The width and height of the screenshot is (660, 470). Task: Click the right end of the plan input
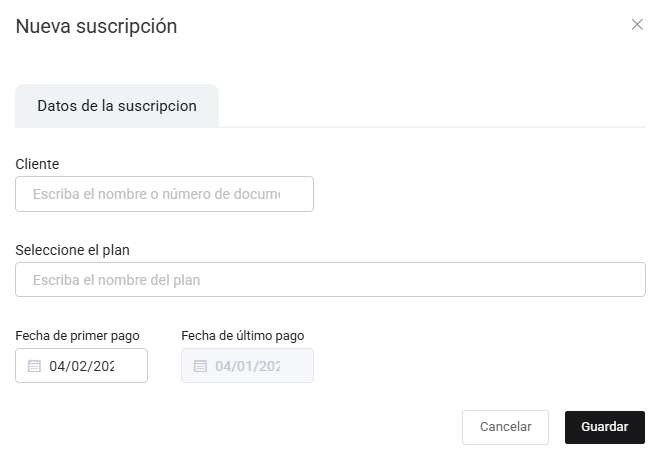click(x=625, y=280)
